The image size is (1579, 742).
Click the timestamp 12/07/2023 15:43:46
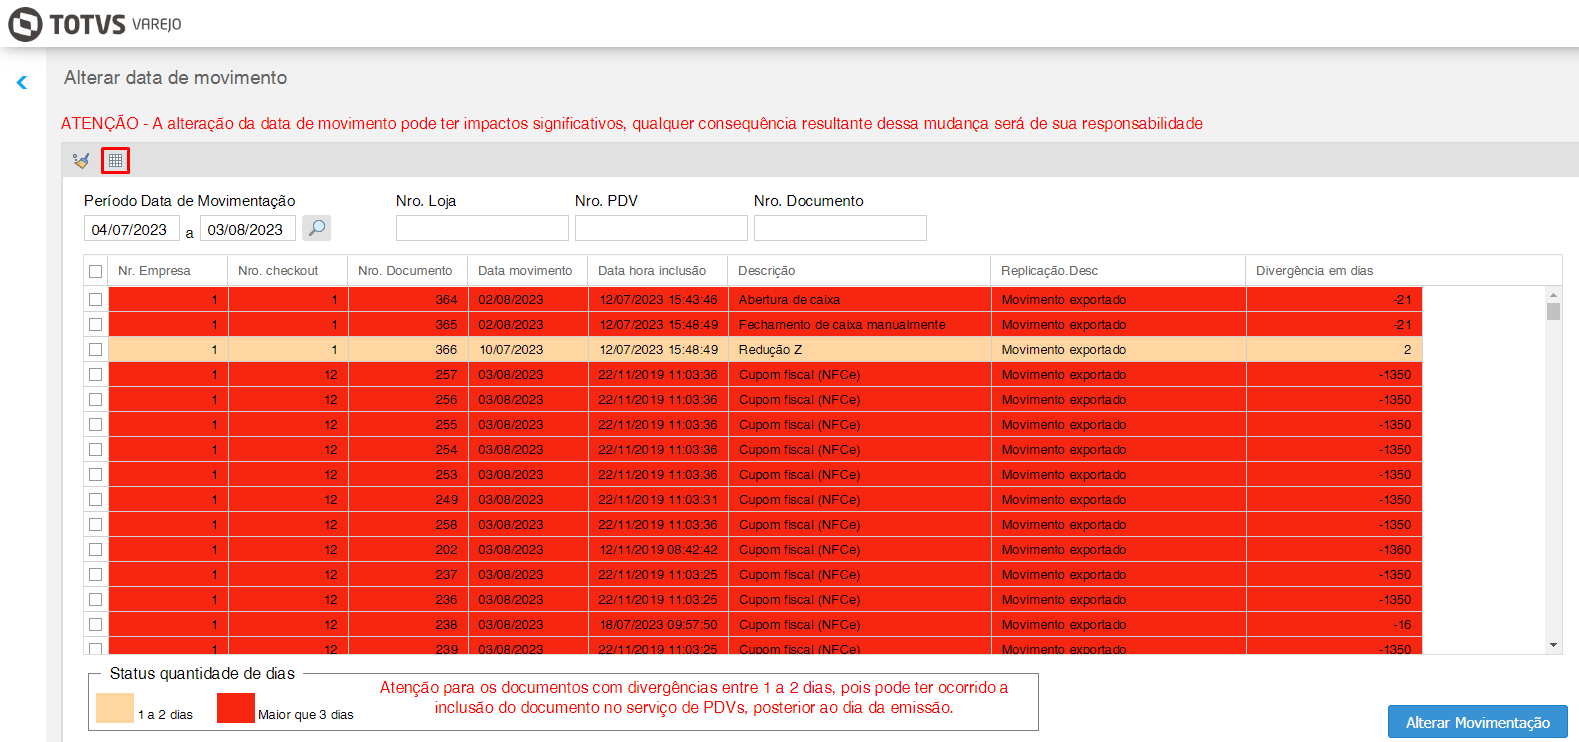658,300
